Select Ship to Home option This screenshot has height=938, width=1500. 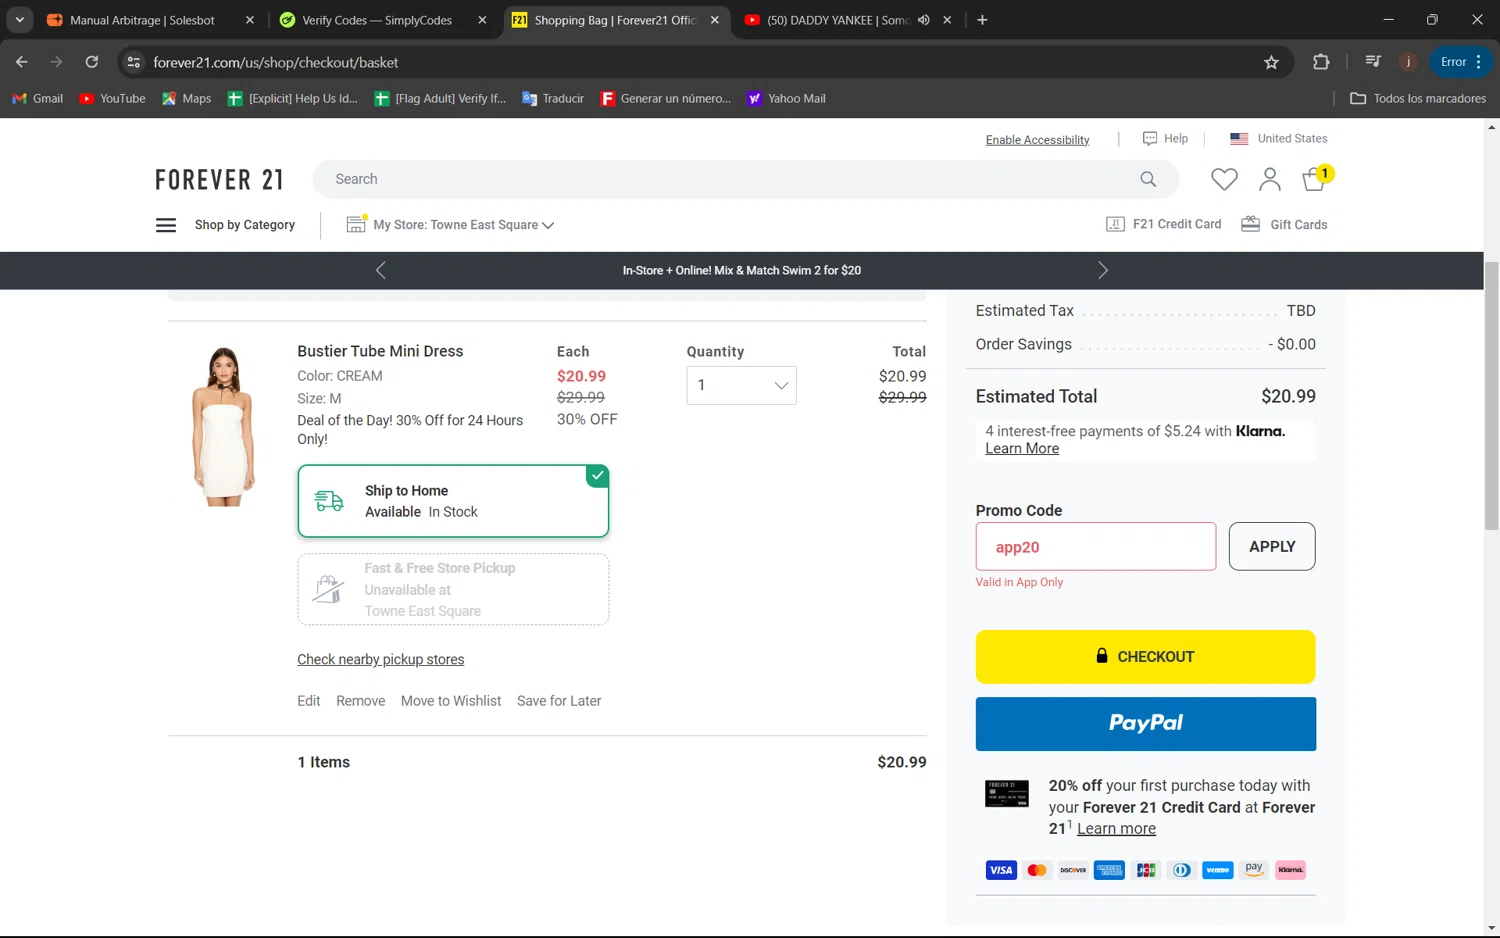[x=453, y=501]
